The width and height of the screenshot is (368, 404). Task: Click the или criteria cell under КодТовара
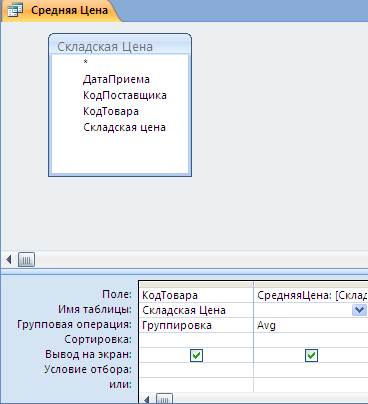[x=196, y=385]
